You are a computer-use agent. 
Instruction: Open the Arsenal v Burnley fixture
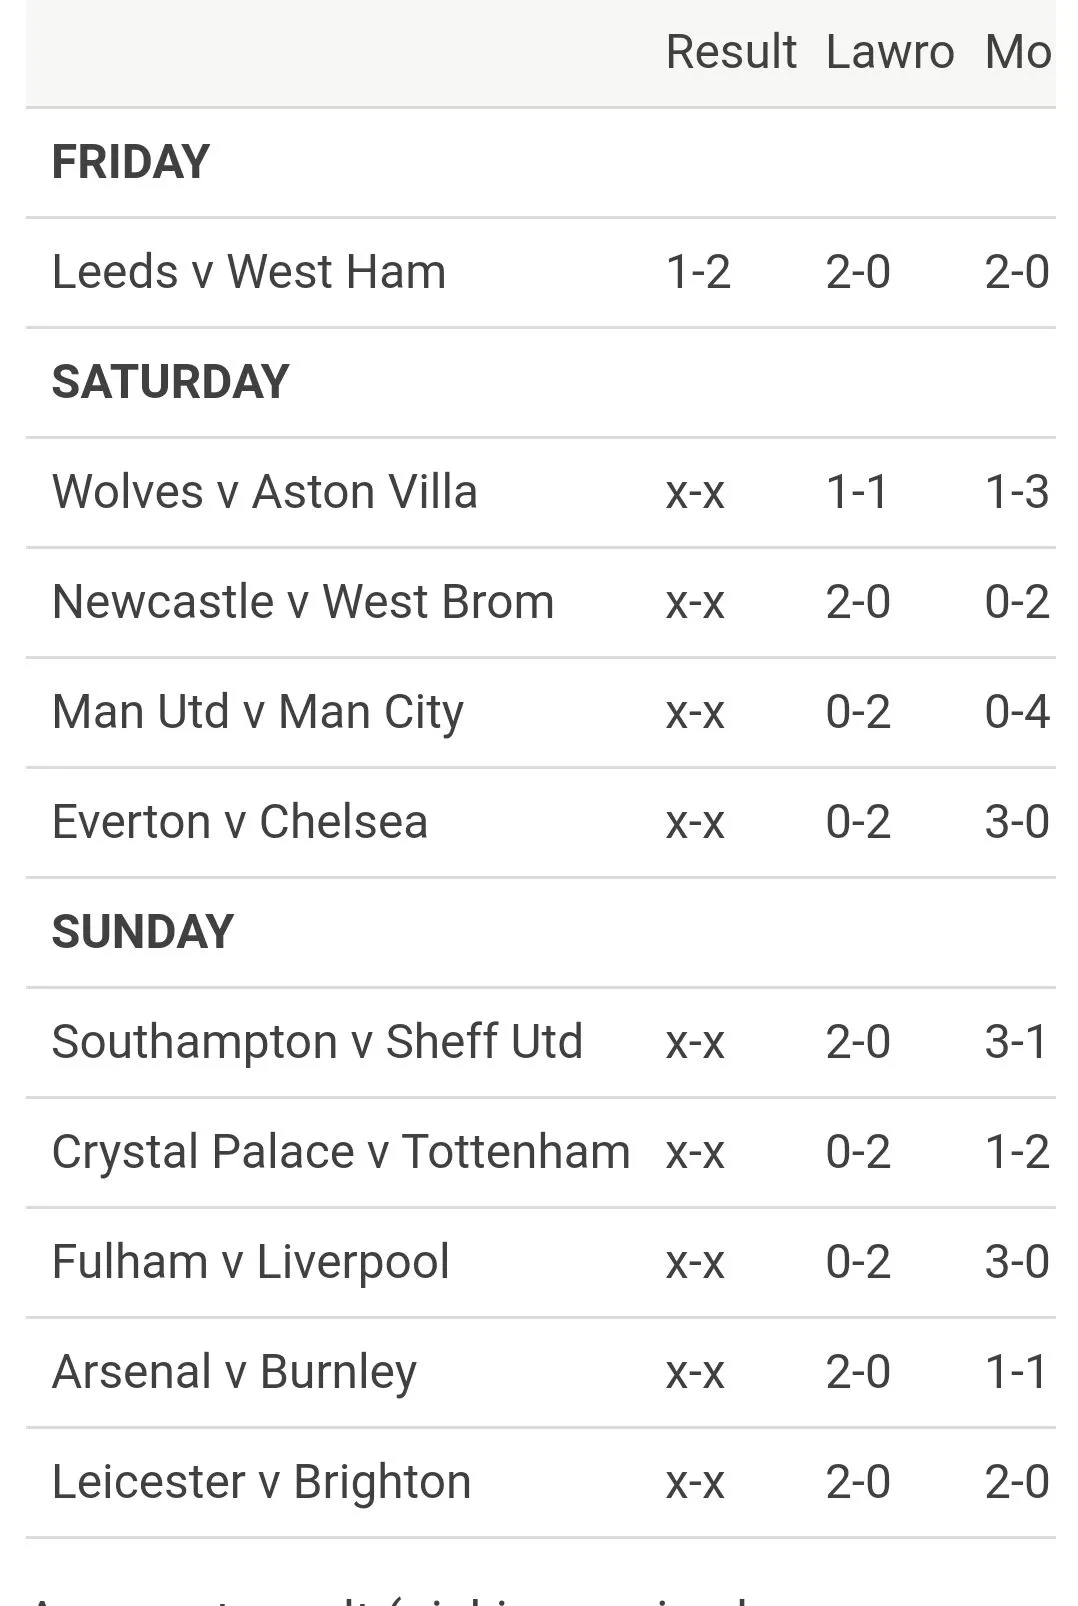coord(234,1372)
